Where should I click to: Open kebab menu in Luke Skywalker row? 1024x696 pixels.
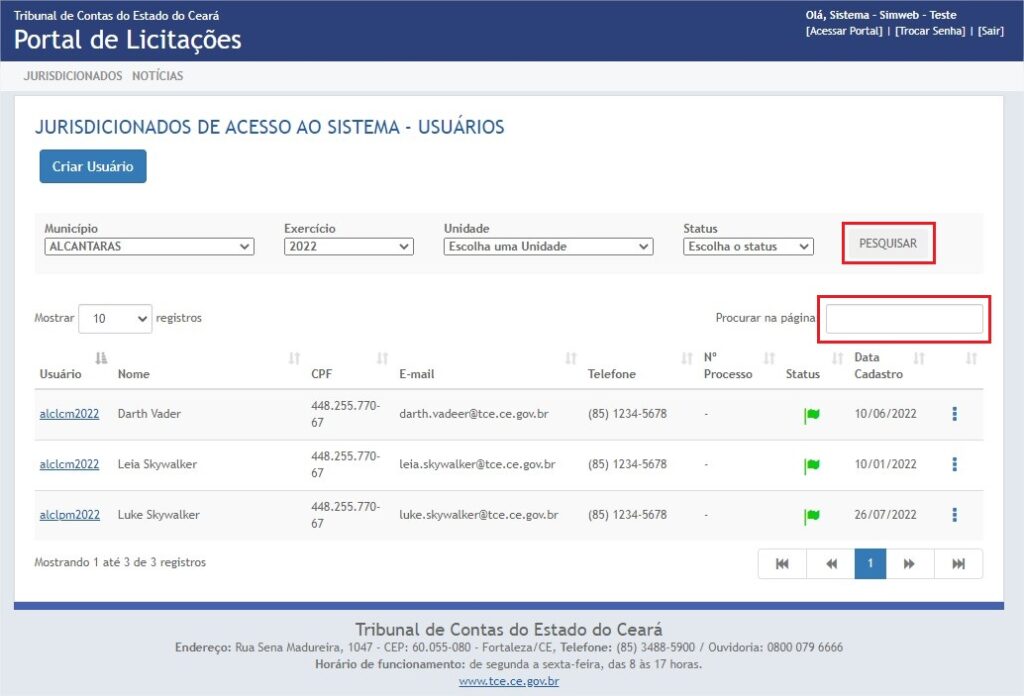click(954, 515)
